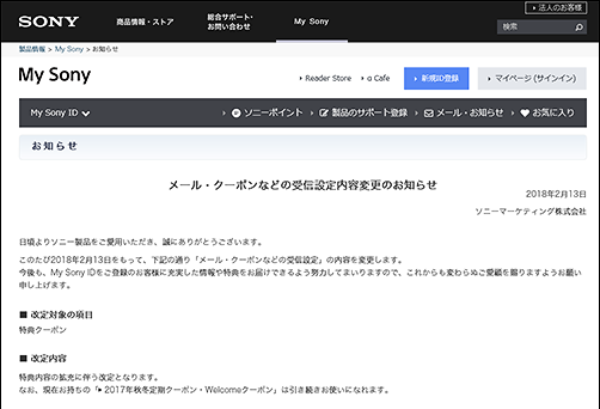Click the mail envelope icon
Image resolution: width=600 pixels, height=409 pixels.
[429, 113]
